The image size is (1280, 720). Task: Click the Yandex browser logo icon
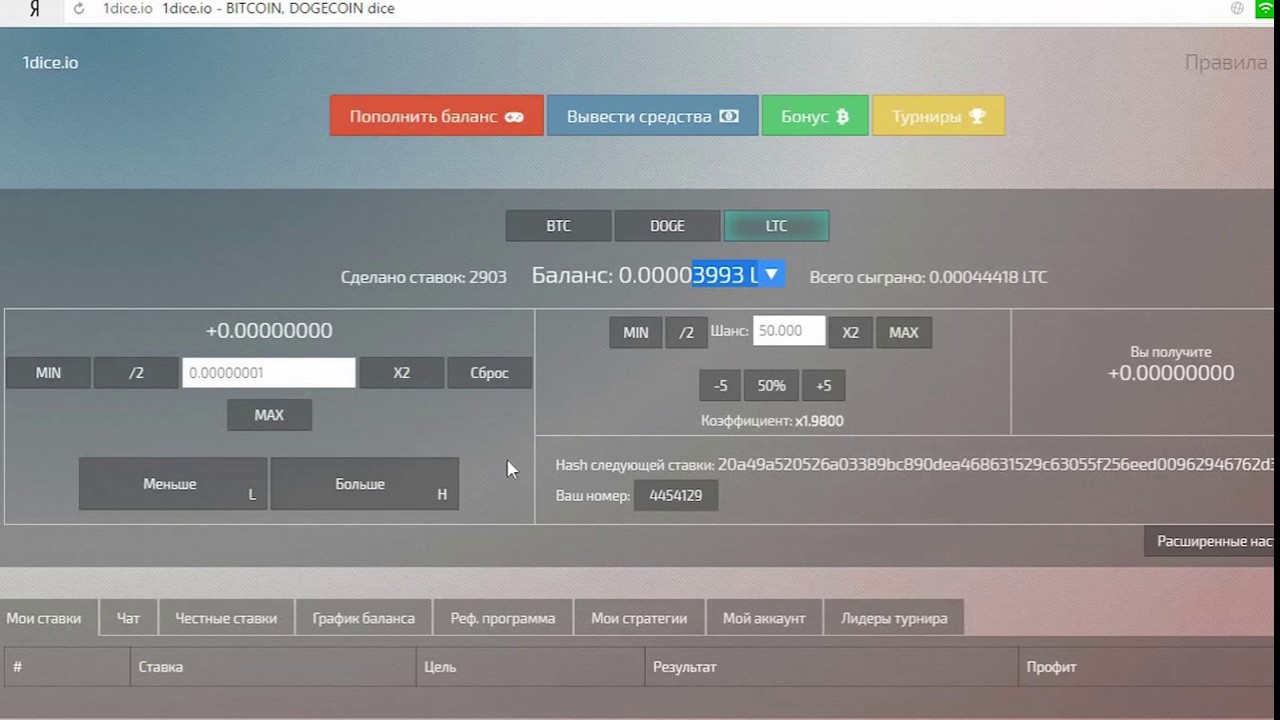coord(35,9)
